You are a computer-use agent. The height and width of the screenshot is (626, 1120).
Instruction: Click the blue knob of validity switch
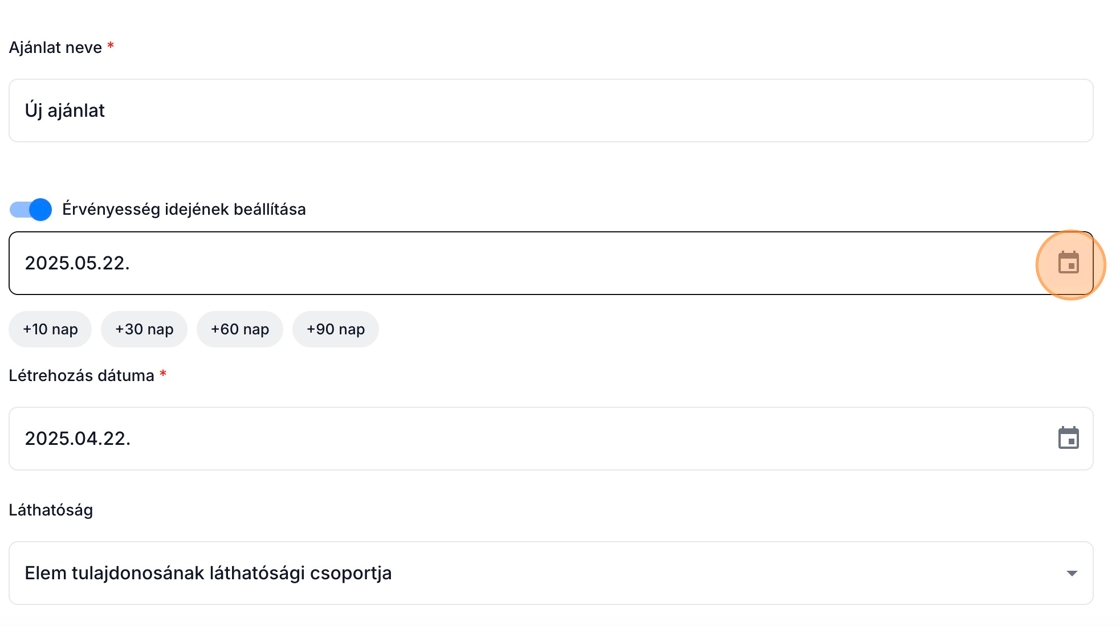pos(40,209)
